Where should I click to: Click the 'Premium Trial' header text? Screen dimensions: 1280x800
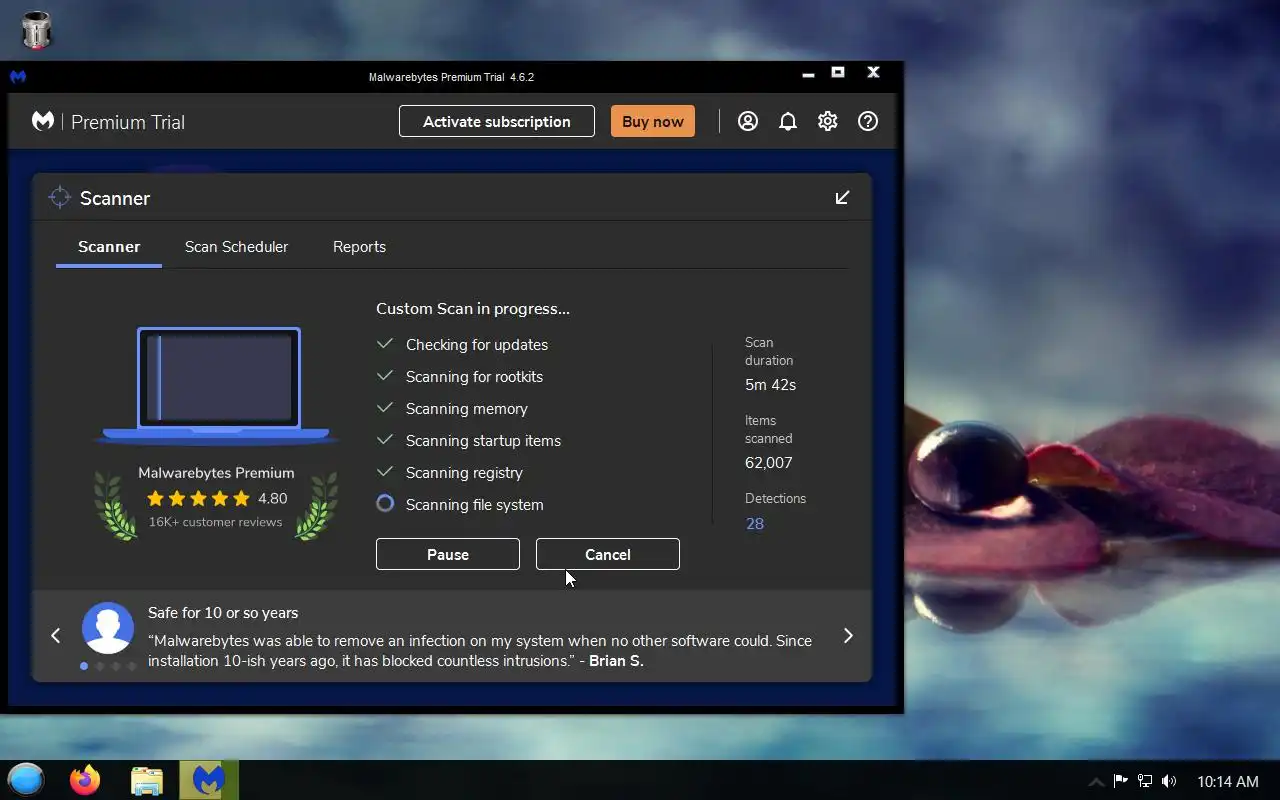[128, 122]
